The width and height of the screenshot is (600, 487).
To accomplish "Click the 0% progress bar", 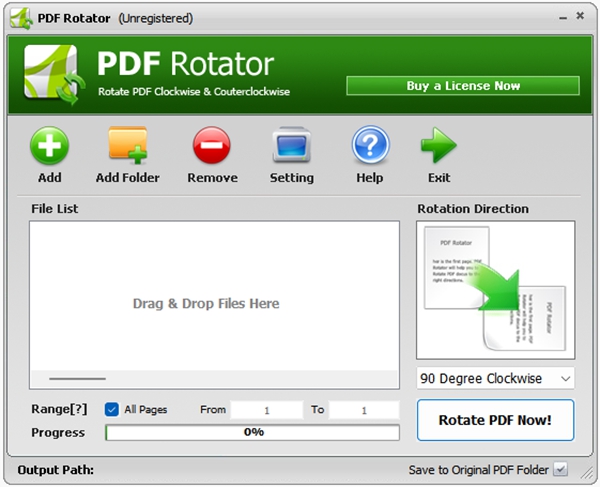I will pyautogui.click(x=252, y=432).
